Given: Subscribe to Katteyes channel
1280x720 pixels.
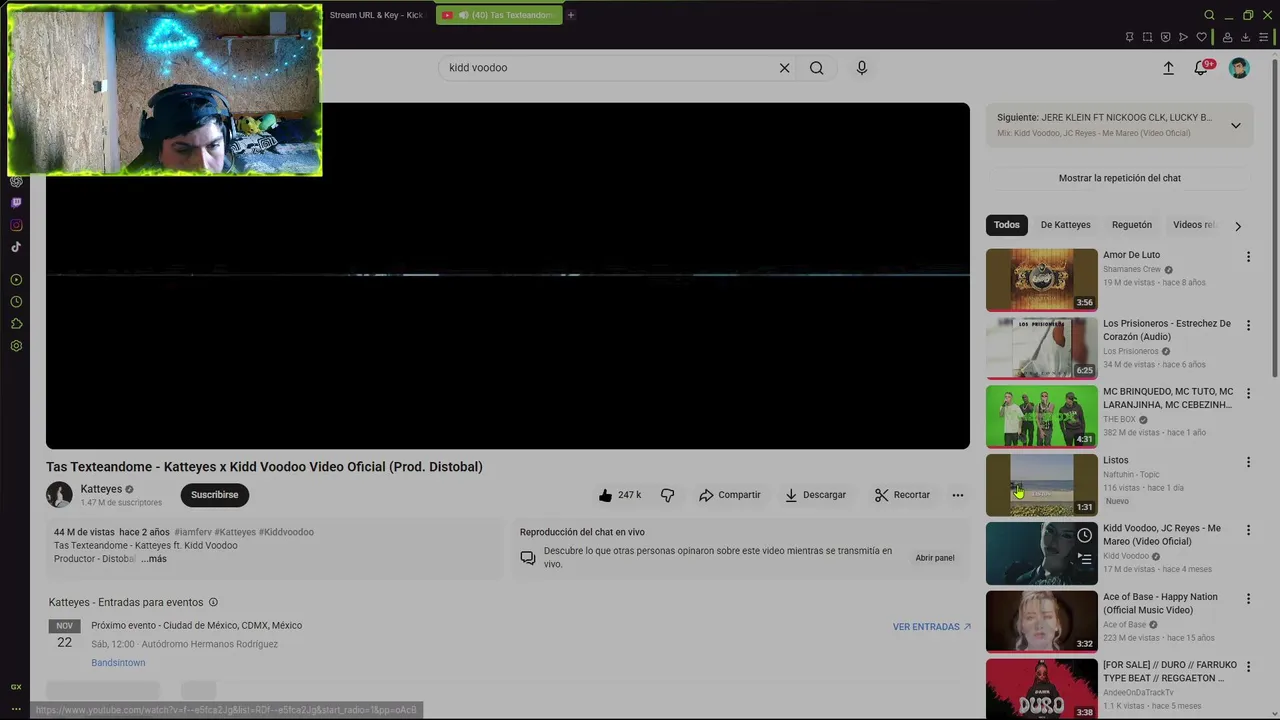Looking at the screenshot, I should click(215, 495).
